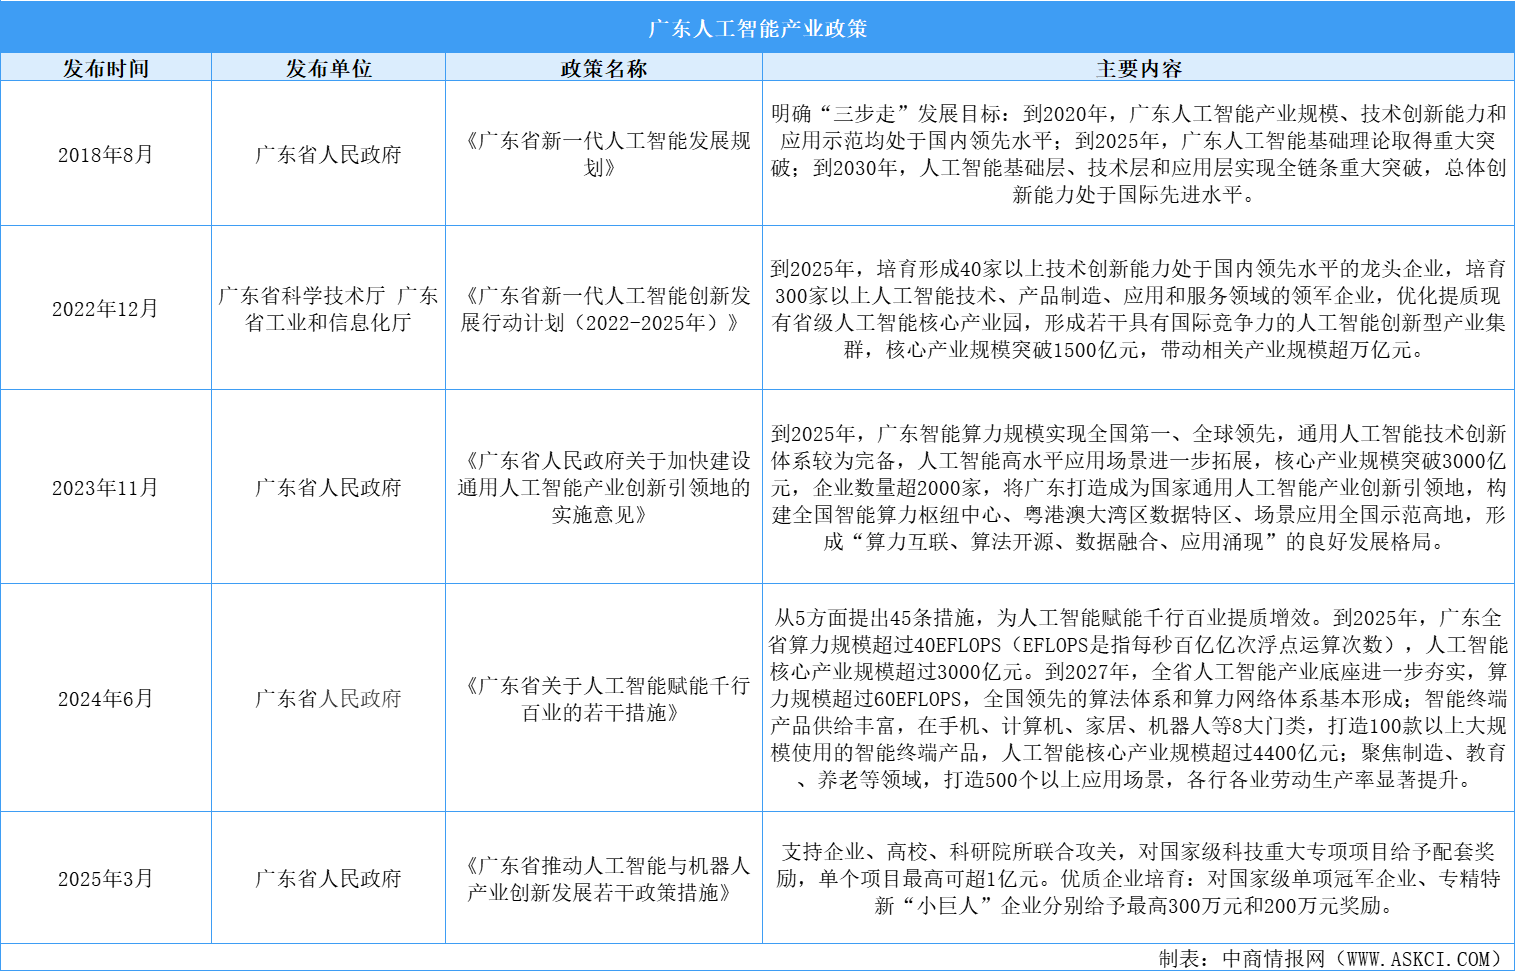
Task: Click the content cell starting 明确“三步走”发展目标
Action: pos(1139,154)
